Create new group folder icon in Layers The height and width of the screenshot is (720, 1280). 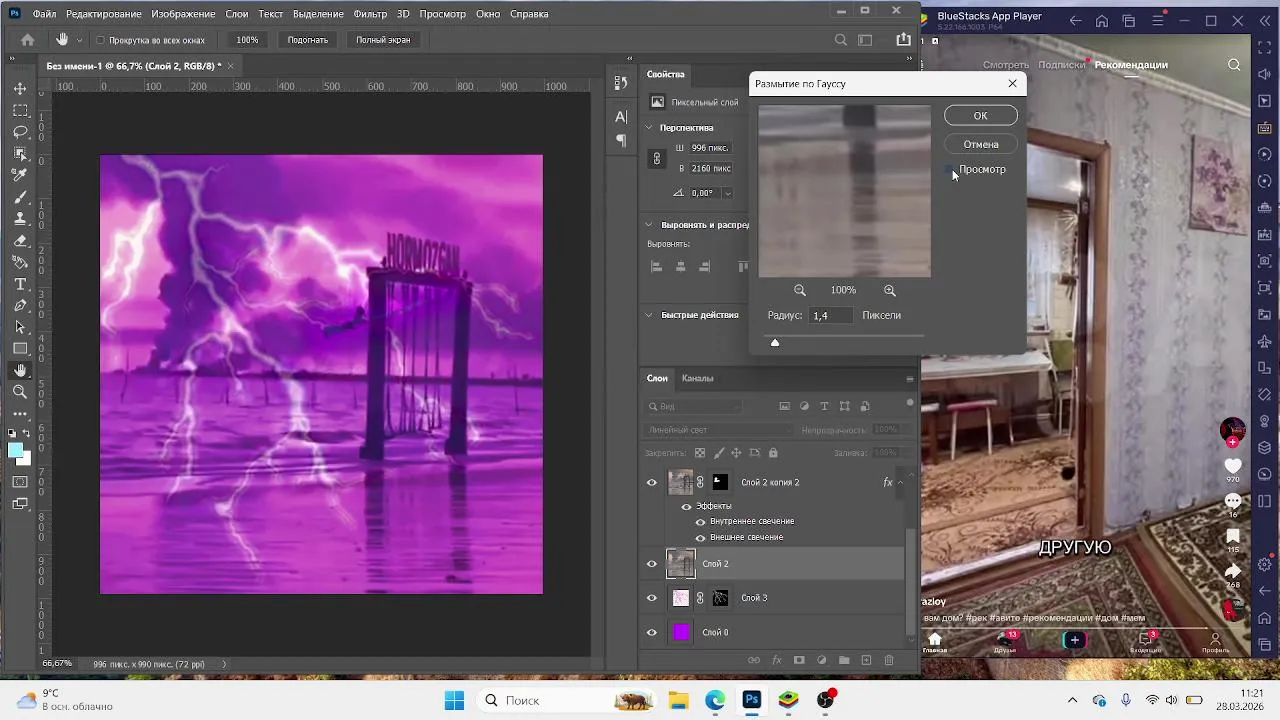[x=844, y=660]
